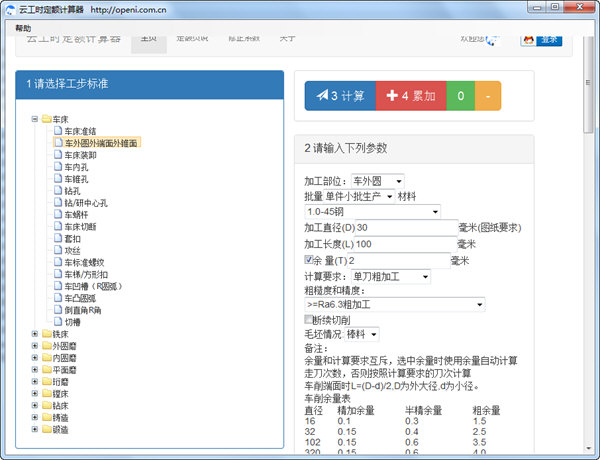Click the 镗床 folder icon
This screenshot has height=460, width=600.
(47, 393)
